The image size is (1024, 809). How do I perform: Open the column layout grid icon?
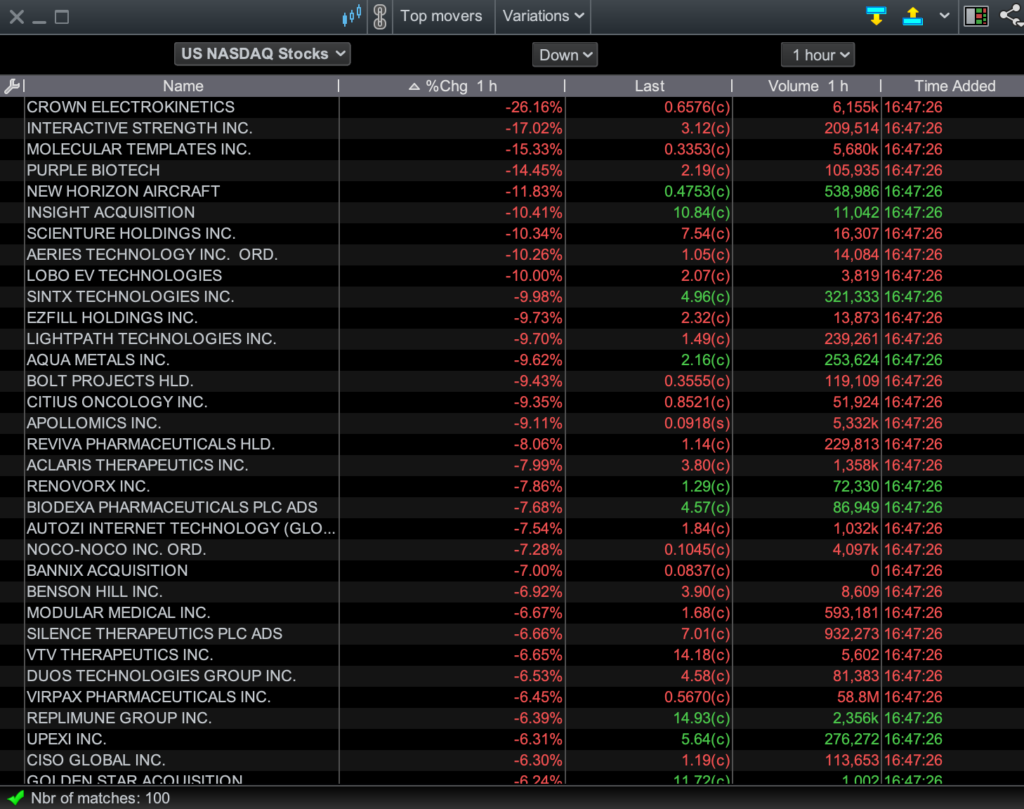tap(976, 16)
